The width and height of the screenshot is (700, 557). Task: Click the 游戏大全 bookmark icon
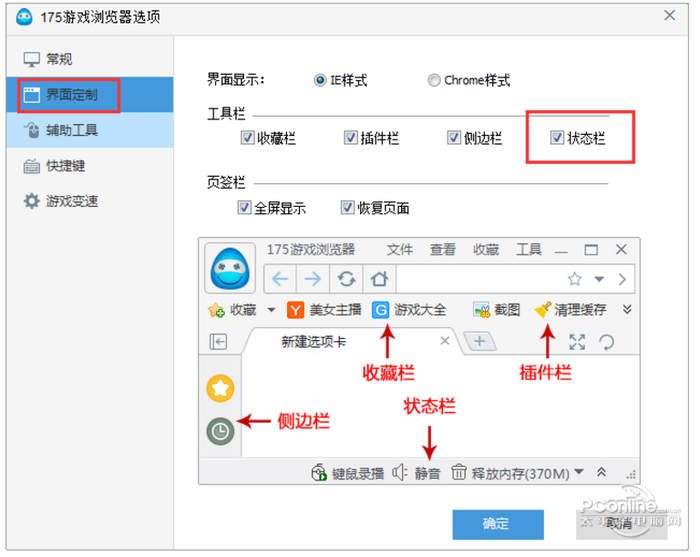[380, 310]
